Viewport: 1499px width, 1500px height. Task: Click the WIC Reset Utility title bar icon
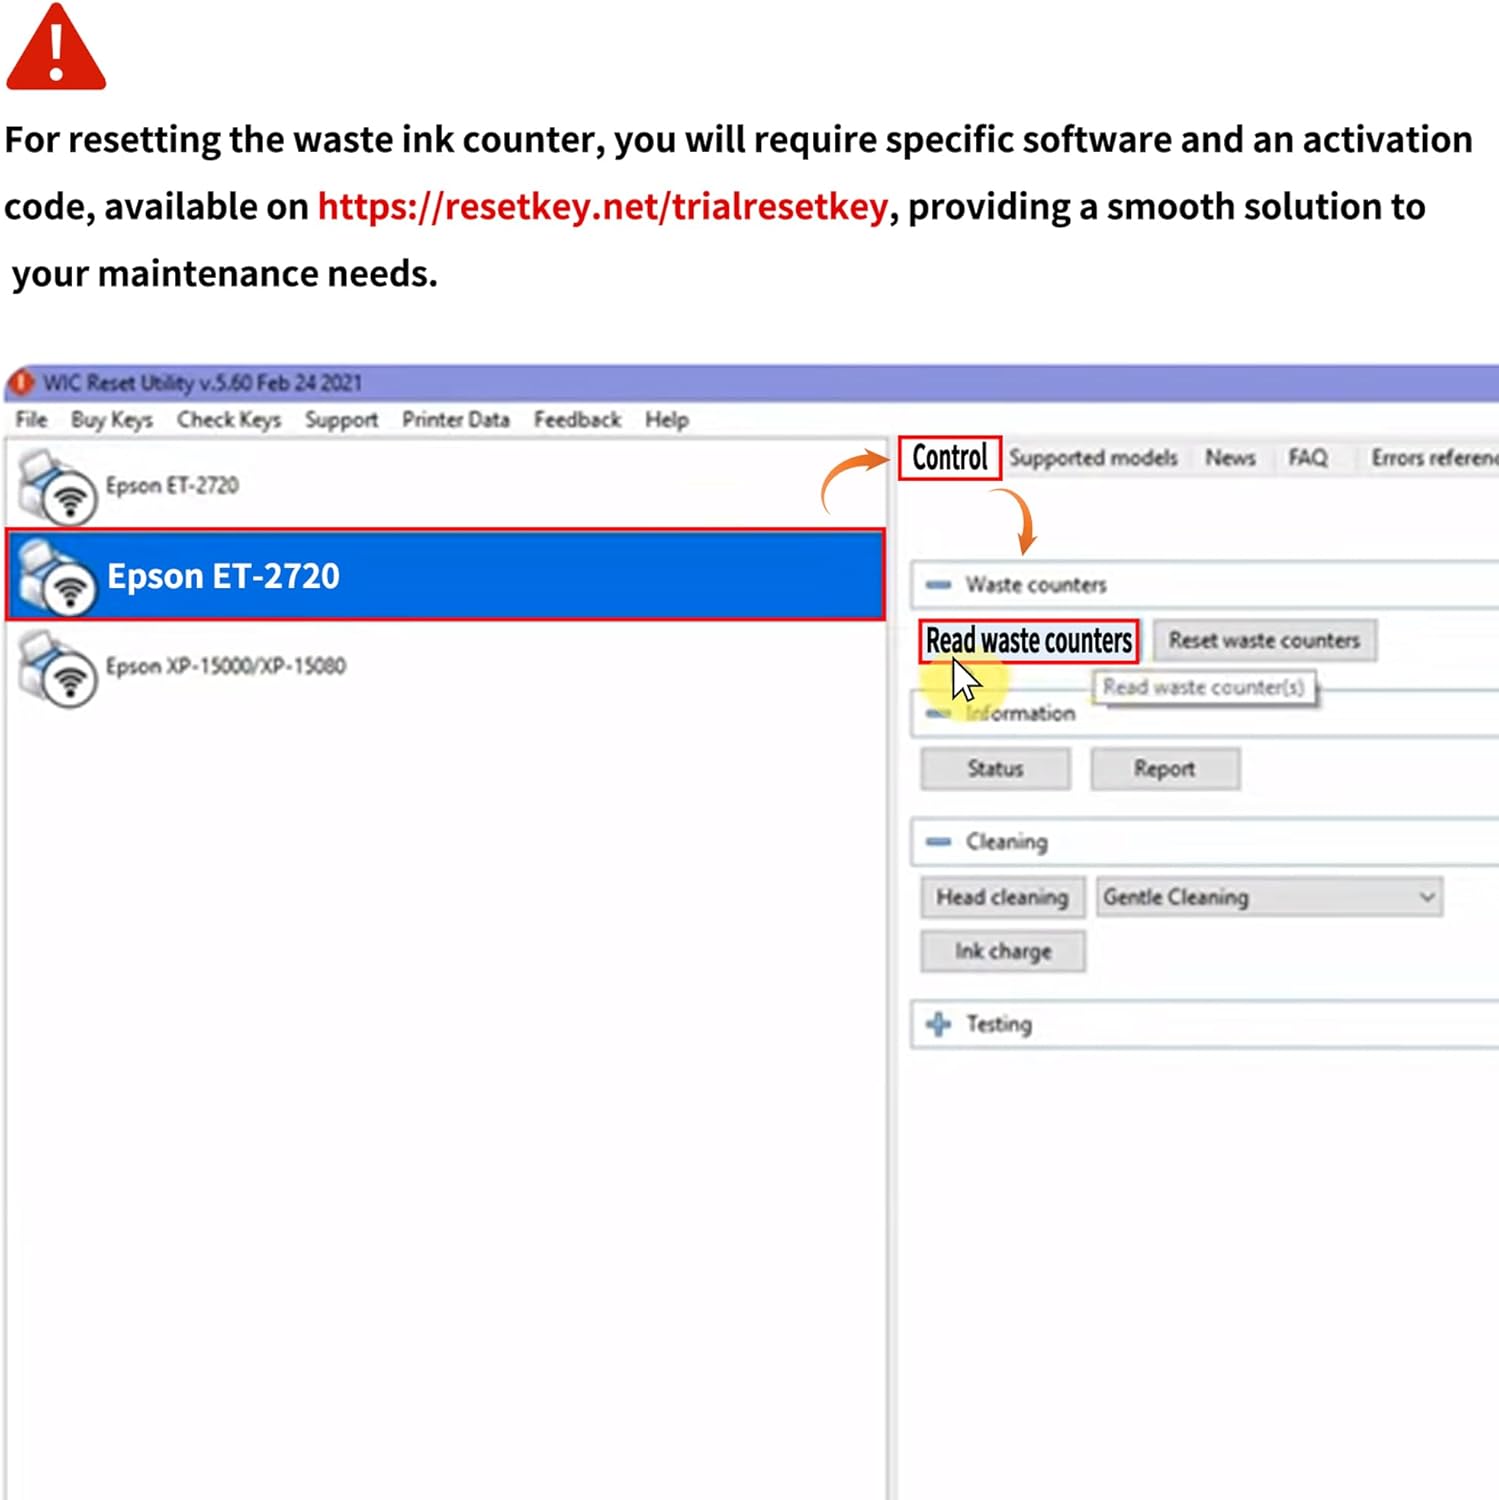(21, 383)
